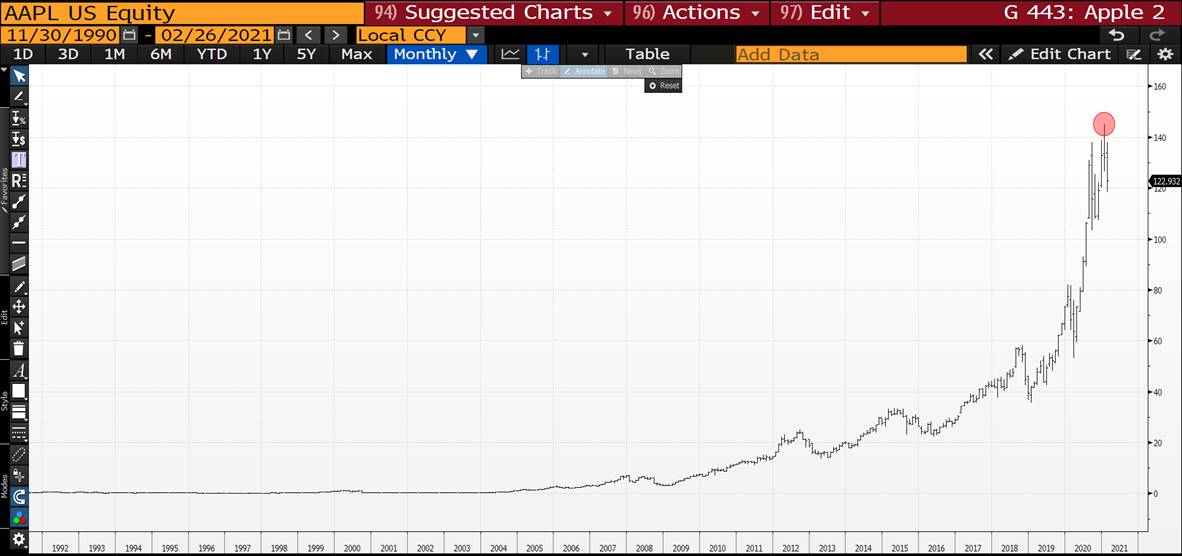Click the Edit Chart button
The image size is (1182, 556).
point(1061,54)
